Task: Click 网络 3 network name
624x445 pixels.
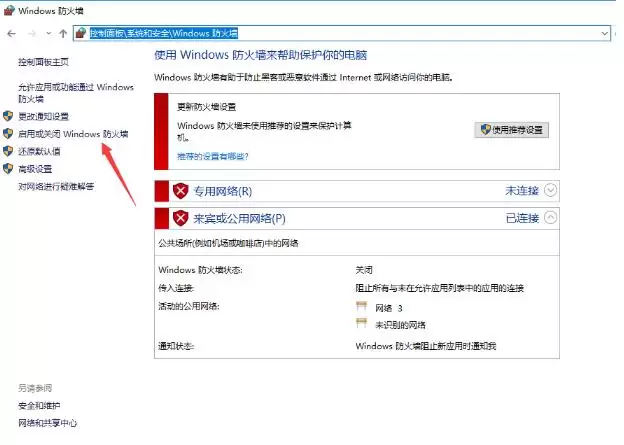Action: [x=389, y=308]
